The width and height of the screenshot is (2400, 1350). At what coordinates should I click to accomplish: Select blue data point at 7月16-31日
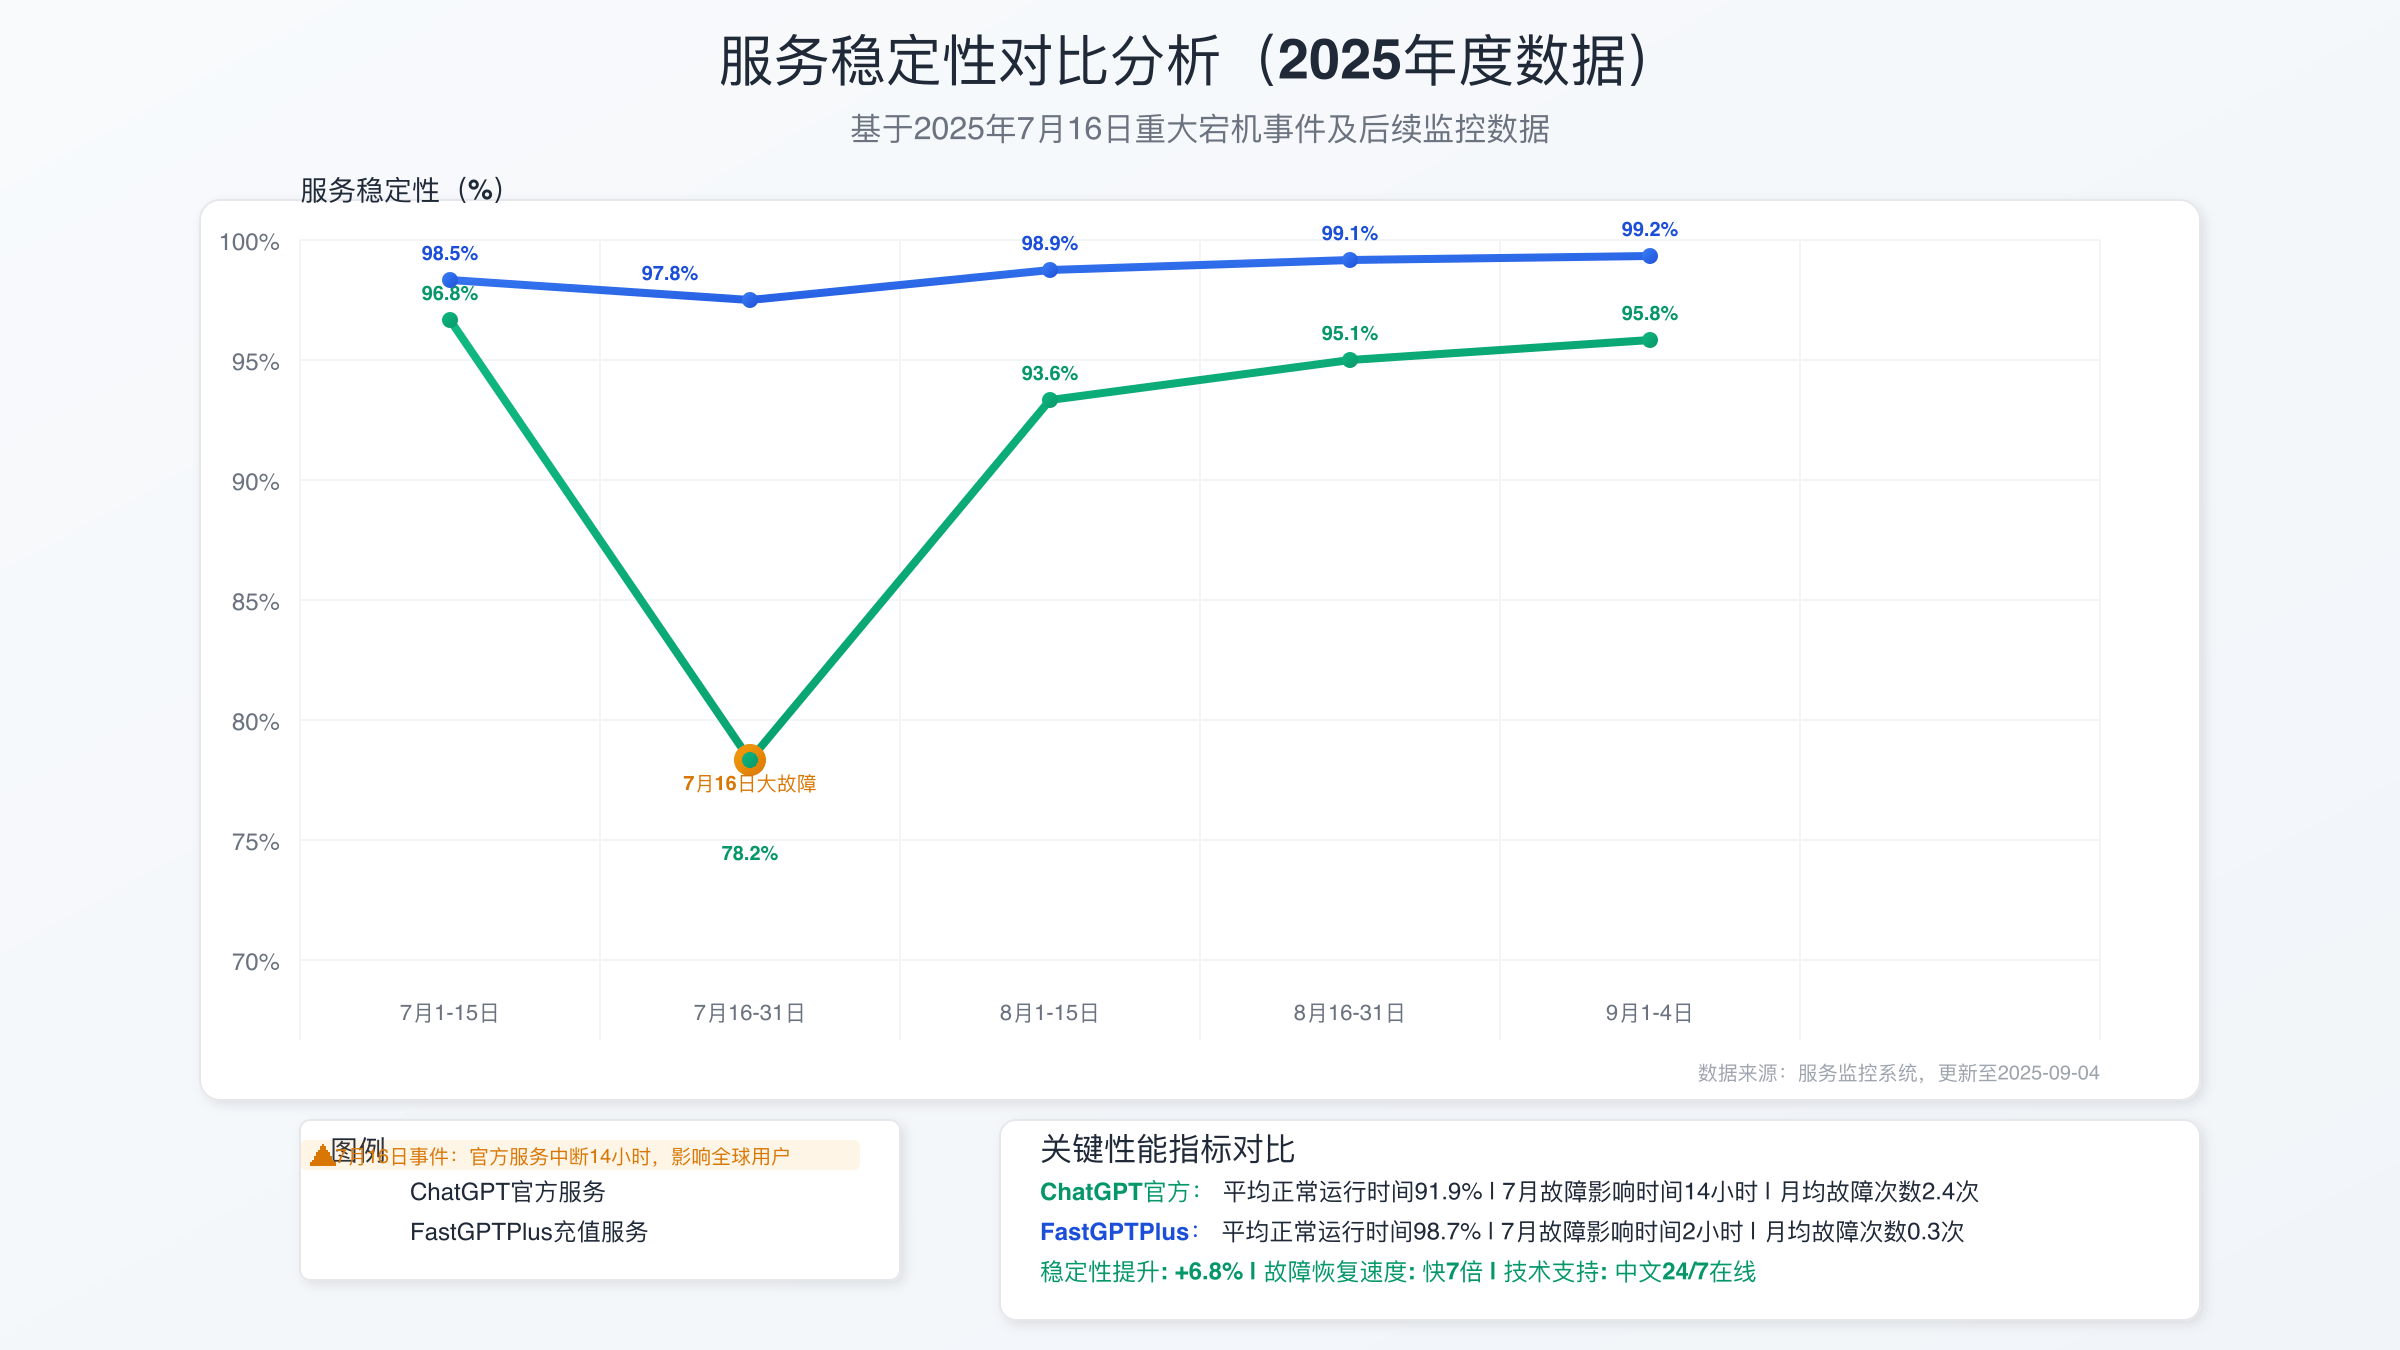pos(750,300)
